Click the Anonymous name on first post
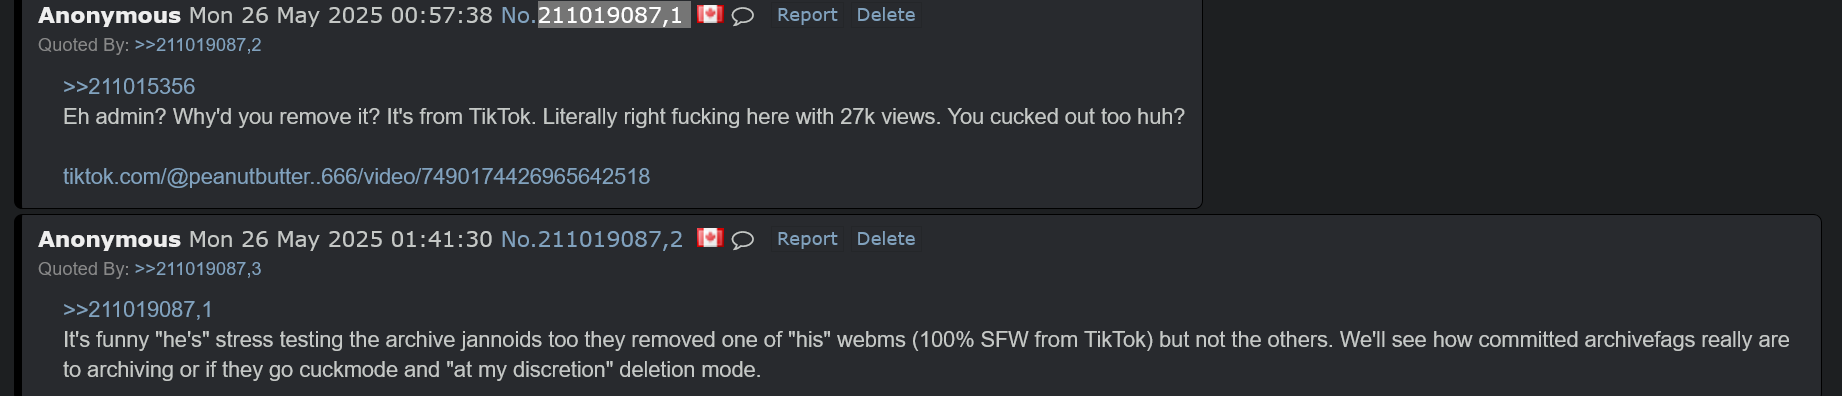The width and height of the screenshot is (1843, 396). [110, 15]
